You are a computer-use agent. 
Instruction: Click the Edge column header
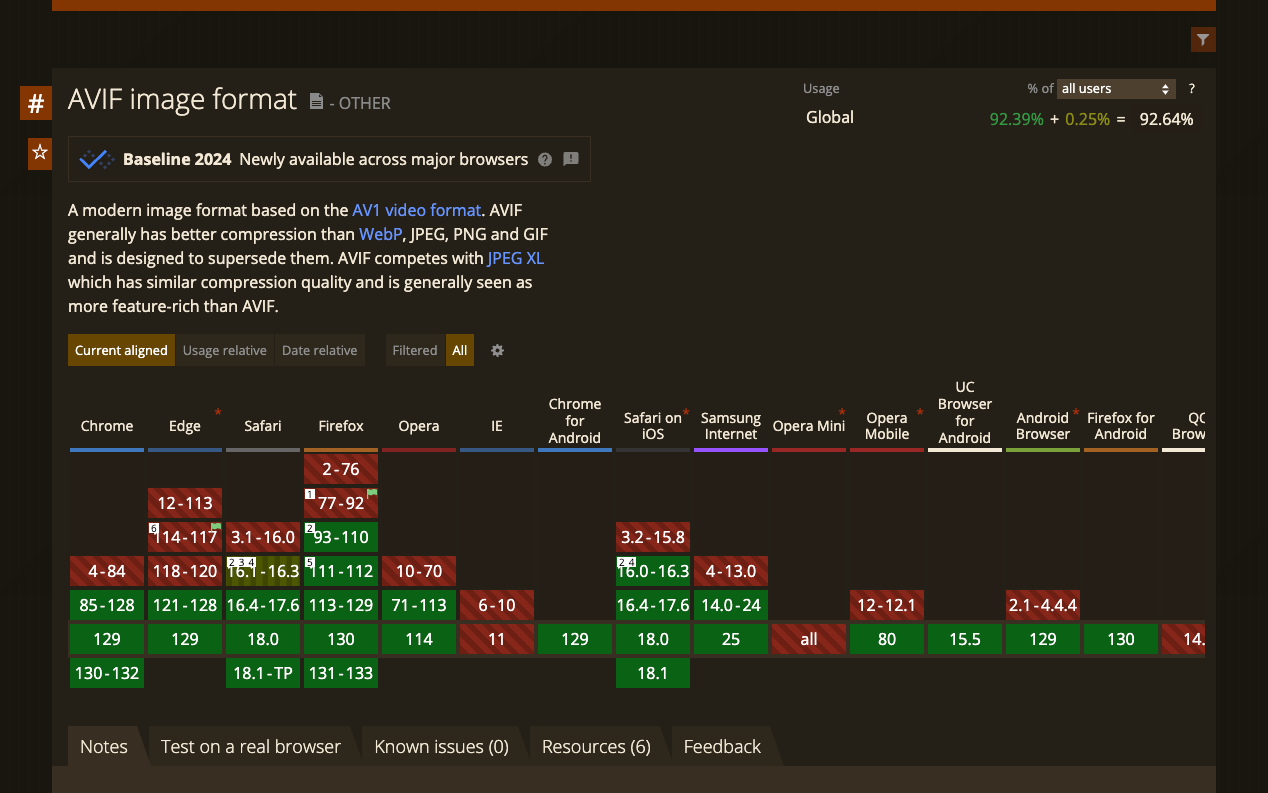[x=185, y=426]
